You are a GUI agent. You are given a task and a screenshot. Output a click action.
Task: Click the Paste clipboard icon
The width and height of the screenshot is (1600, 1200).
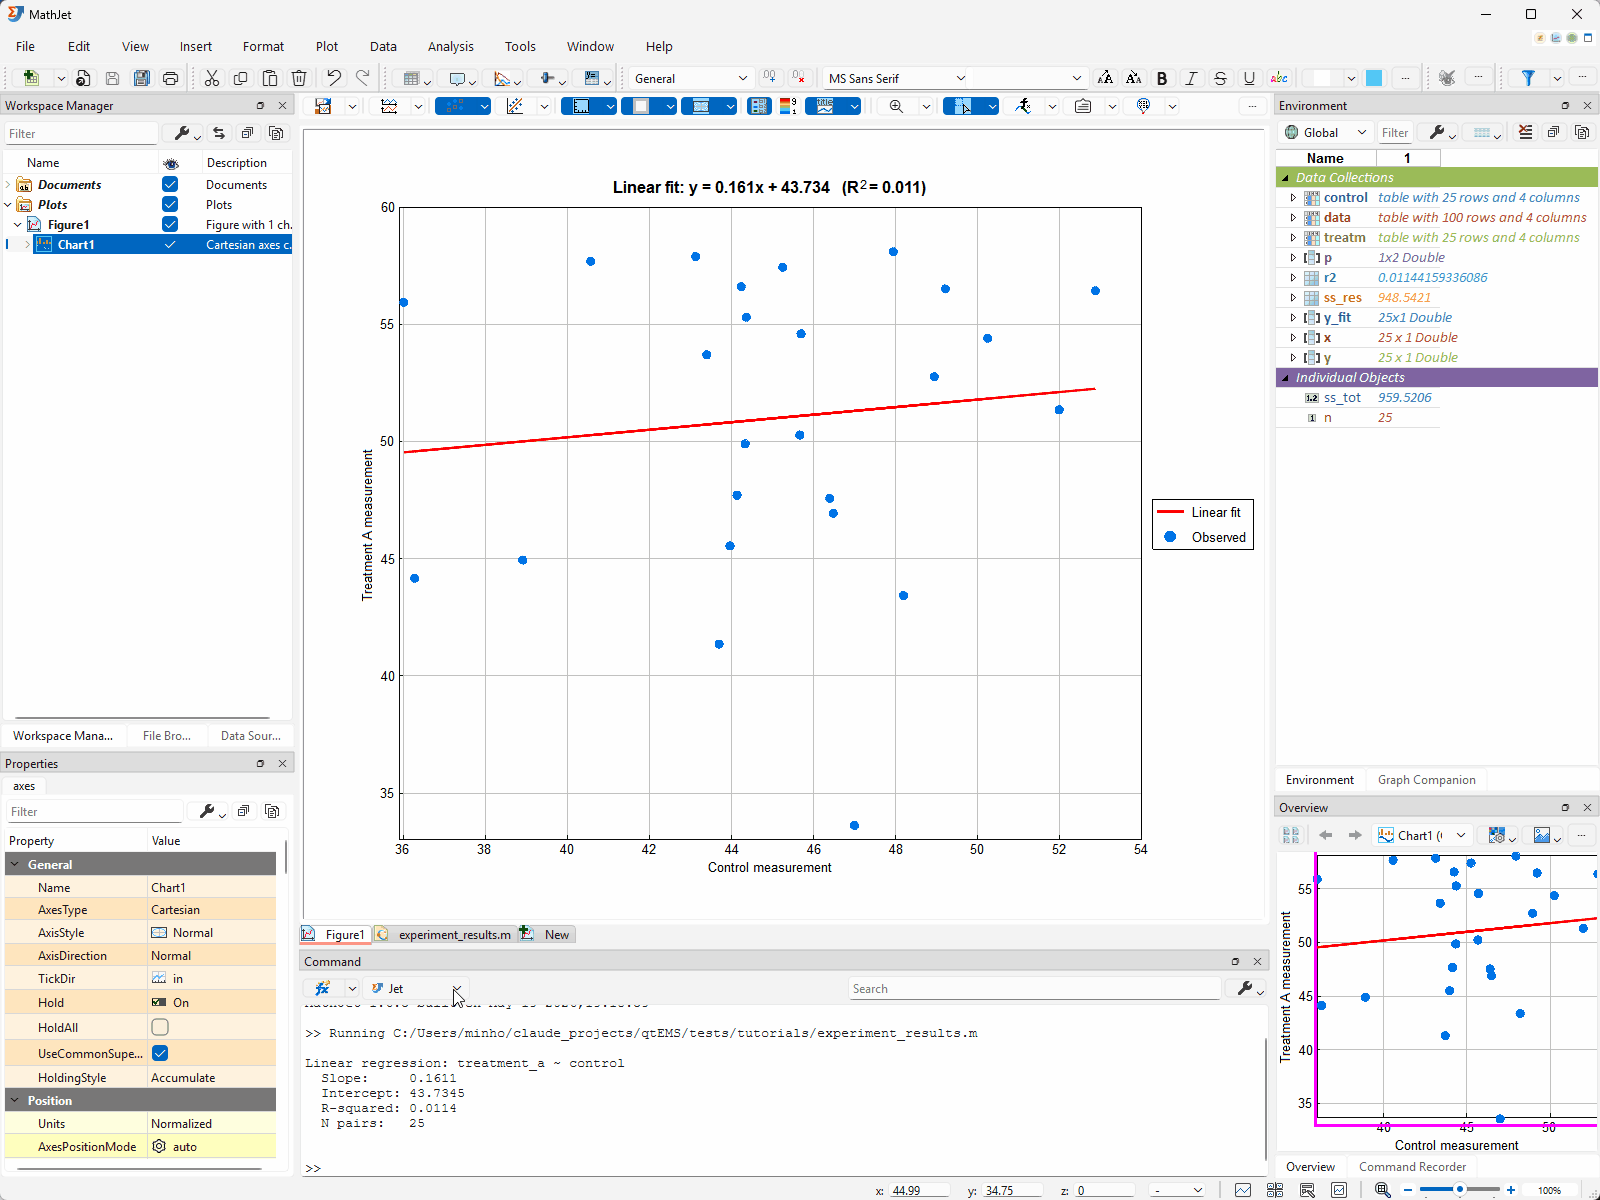click(x=270, y=78)
